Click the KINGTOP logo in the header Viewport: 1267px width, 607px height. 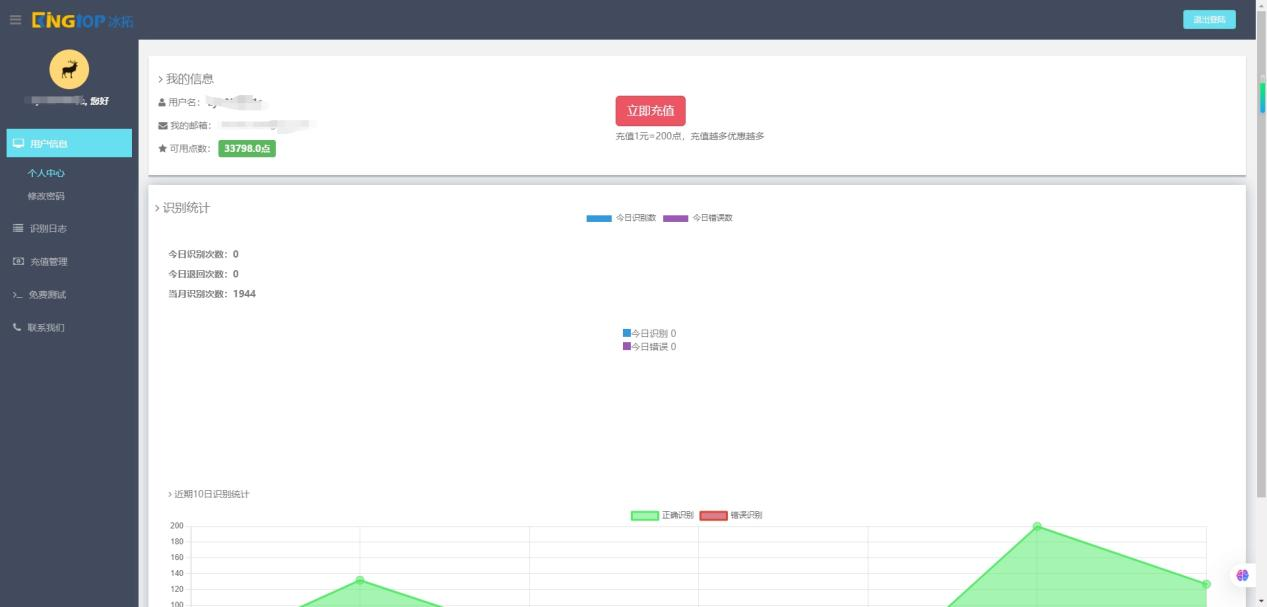[83, 20]
